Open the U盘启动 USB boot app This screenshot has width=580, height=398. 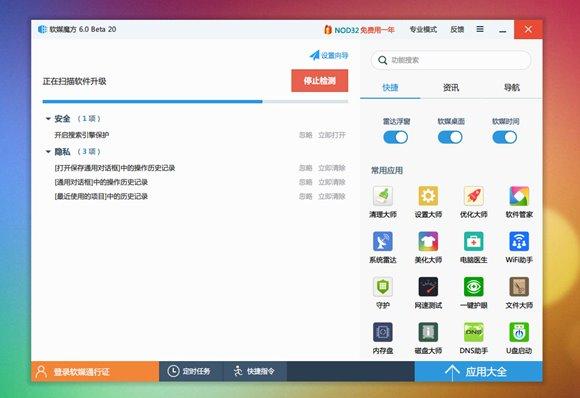[x=519, y=332]
